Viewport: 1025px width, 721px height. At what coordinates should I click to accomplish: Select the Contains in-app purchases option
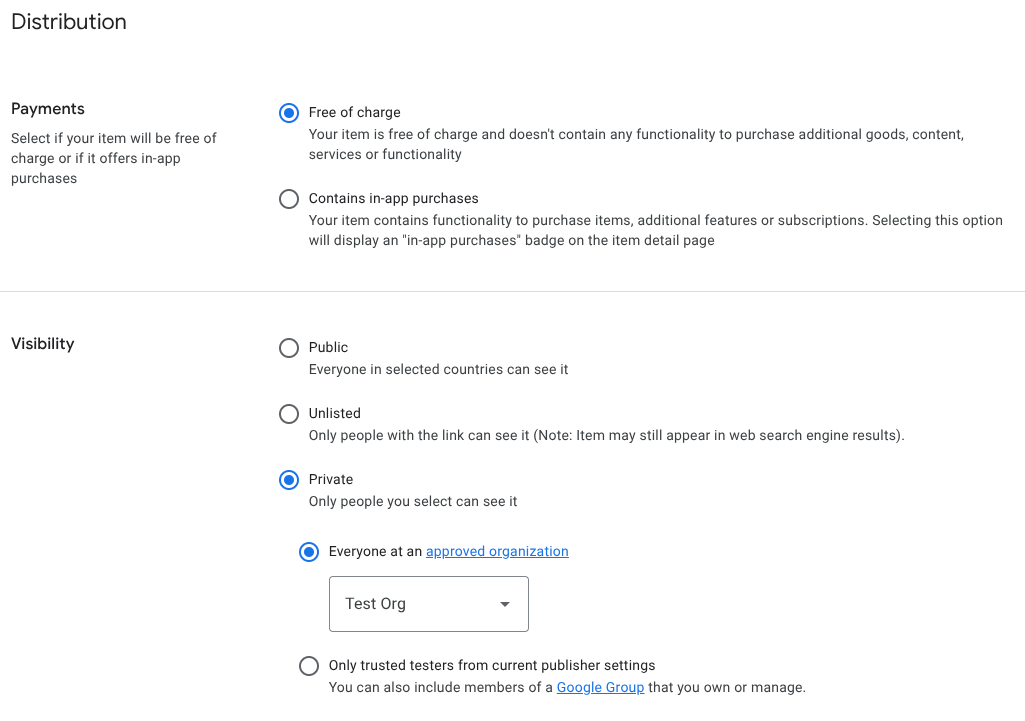pos(288,199)
